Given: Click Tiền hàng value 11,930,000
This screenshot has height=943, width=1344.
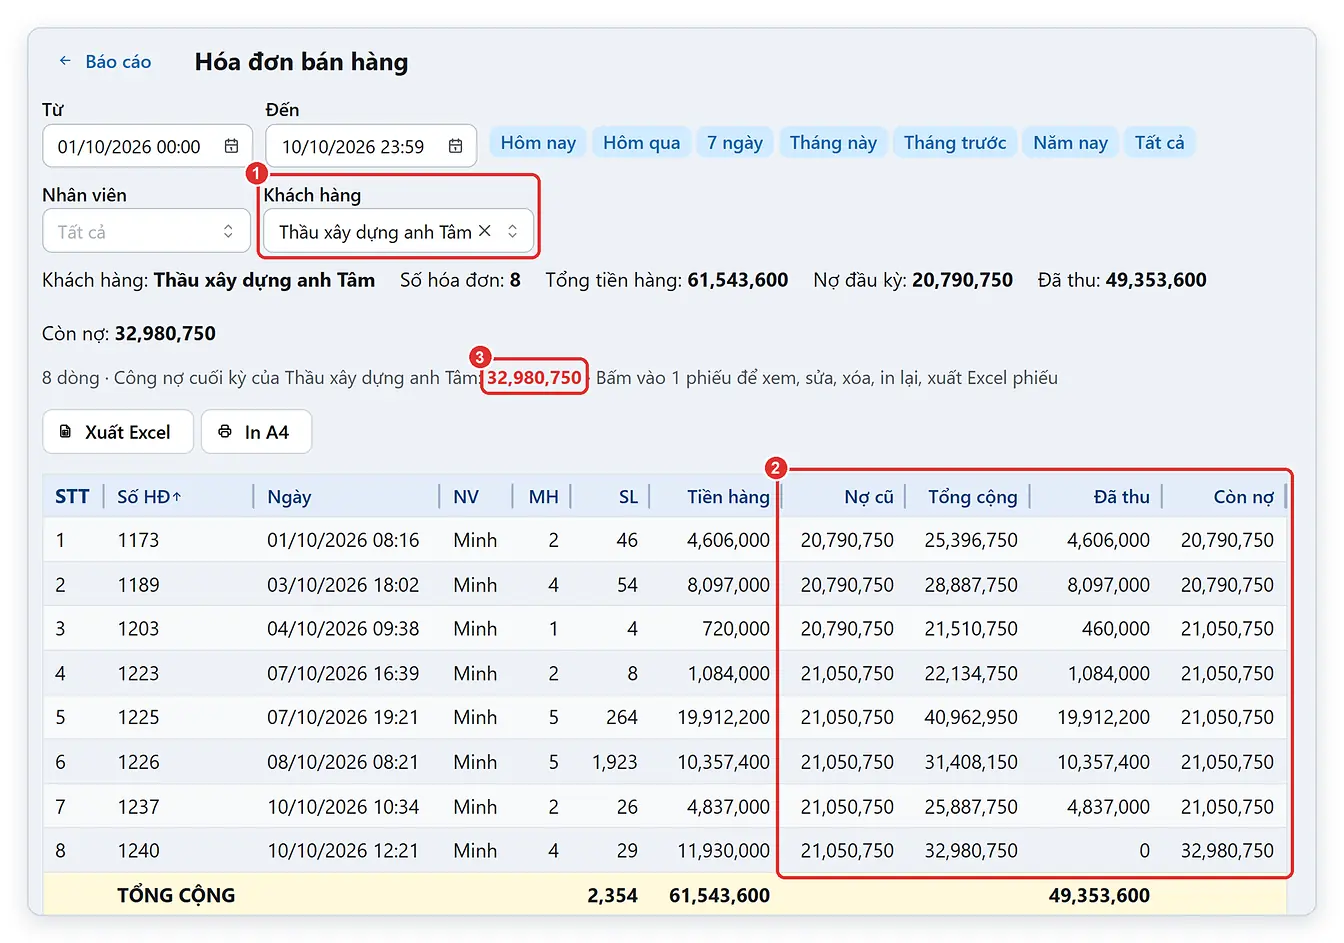Looking at the screenshot, I should tap(724, 850).
